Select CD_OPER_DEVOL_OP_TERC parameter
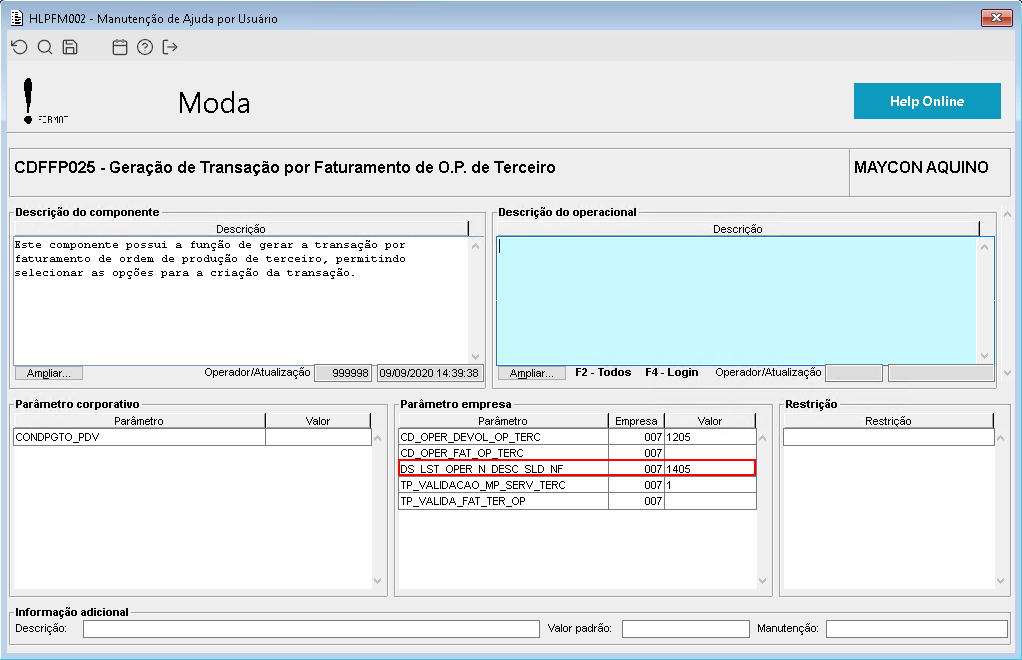The width and height of the screenshot is (1022, 660). pyautogui.click(x=503, y=437)
